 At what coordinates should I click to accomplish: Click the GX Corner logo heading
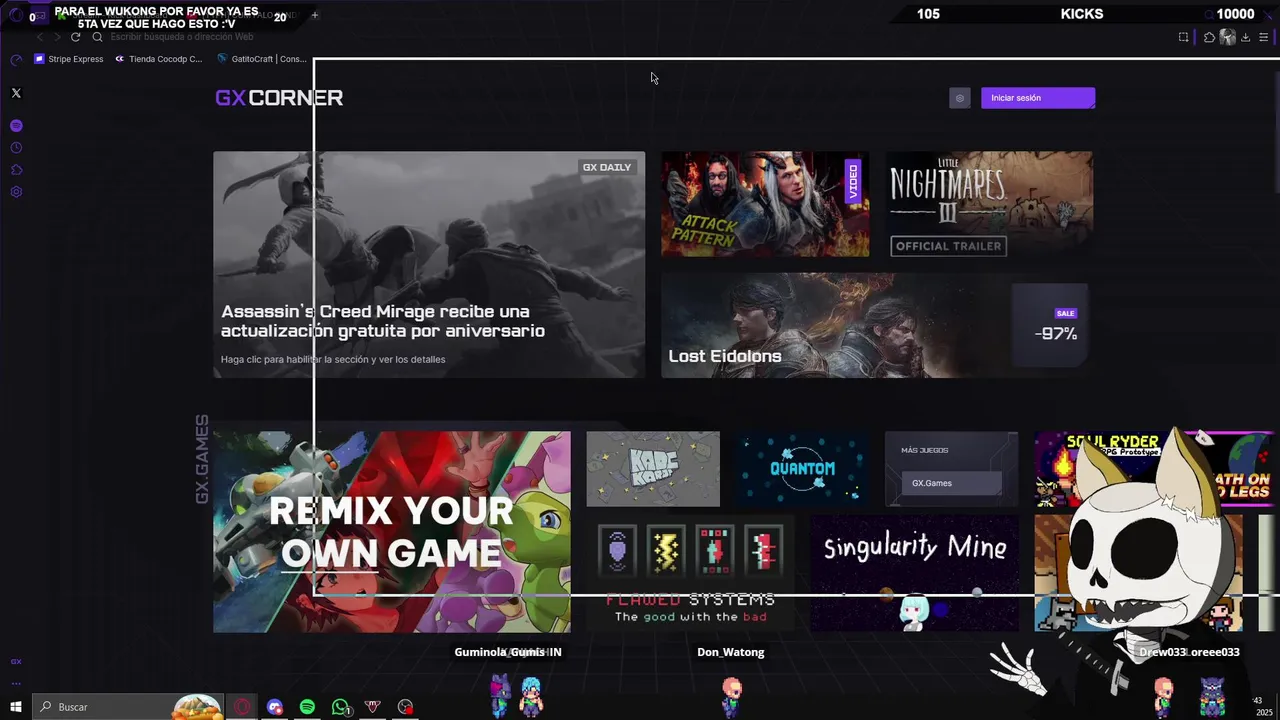279,98
